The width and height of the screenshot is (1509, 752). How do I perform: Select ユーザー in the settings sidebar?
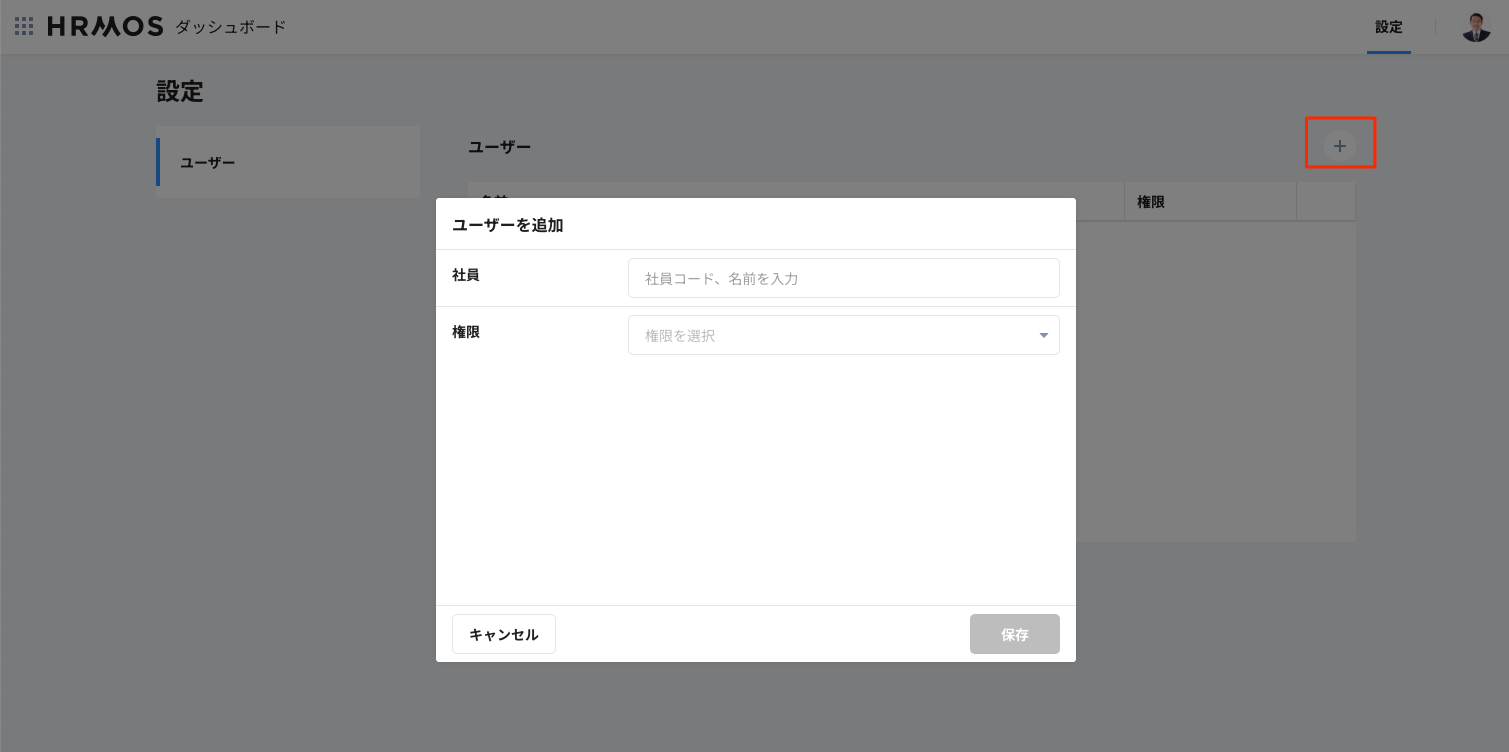(207, 162)
